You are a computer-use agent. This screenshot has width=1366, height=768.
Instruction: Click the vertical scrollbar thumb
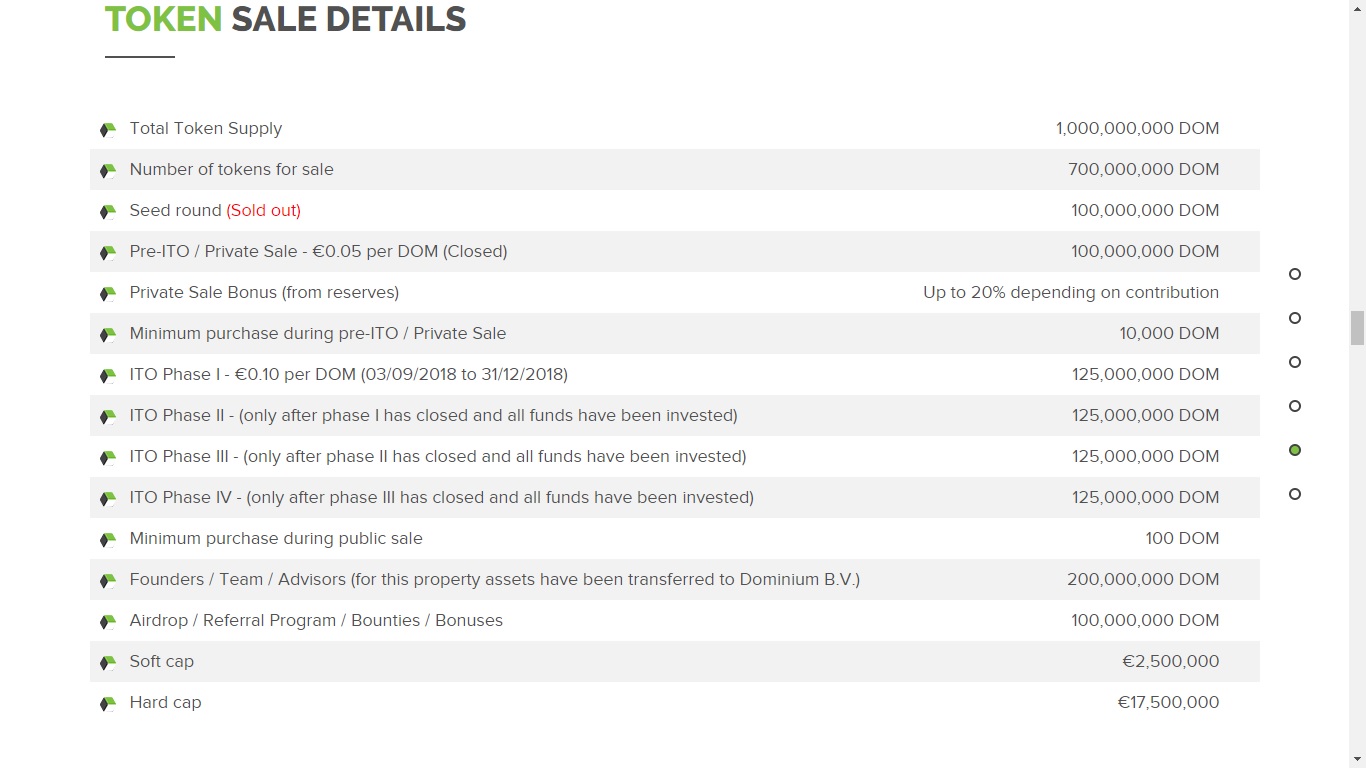1357,328
